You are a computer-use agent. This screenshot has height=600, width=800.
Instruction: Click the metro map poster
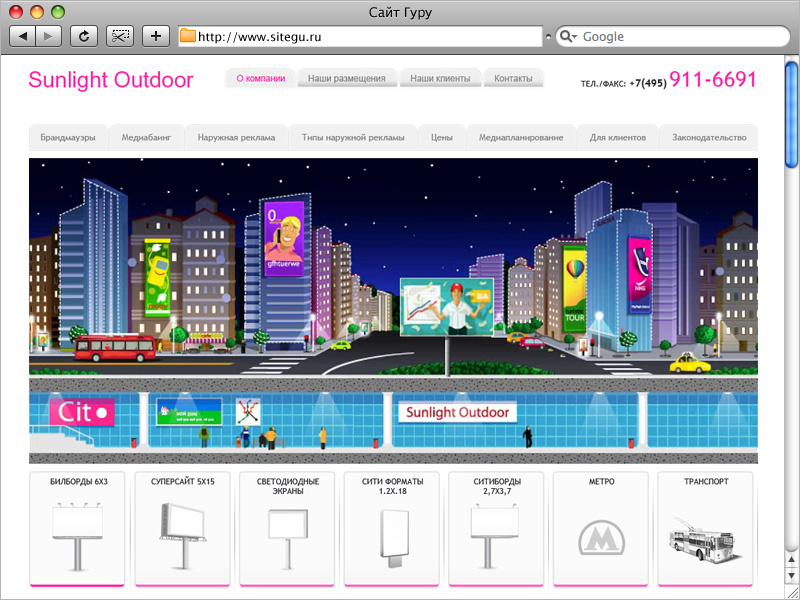248,411
